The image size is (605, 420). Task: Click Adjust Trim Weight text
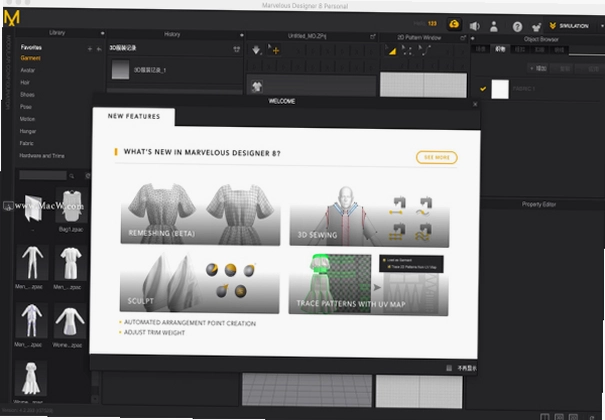tap(154, 332)
